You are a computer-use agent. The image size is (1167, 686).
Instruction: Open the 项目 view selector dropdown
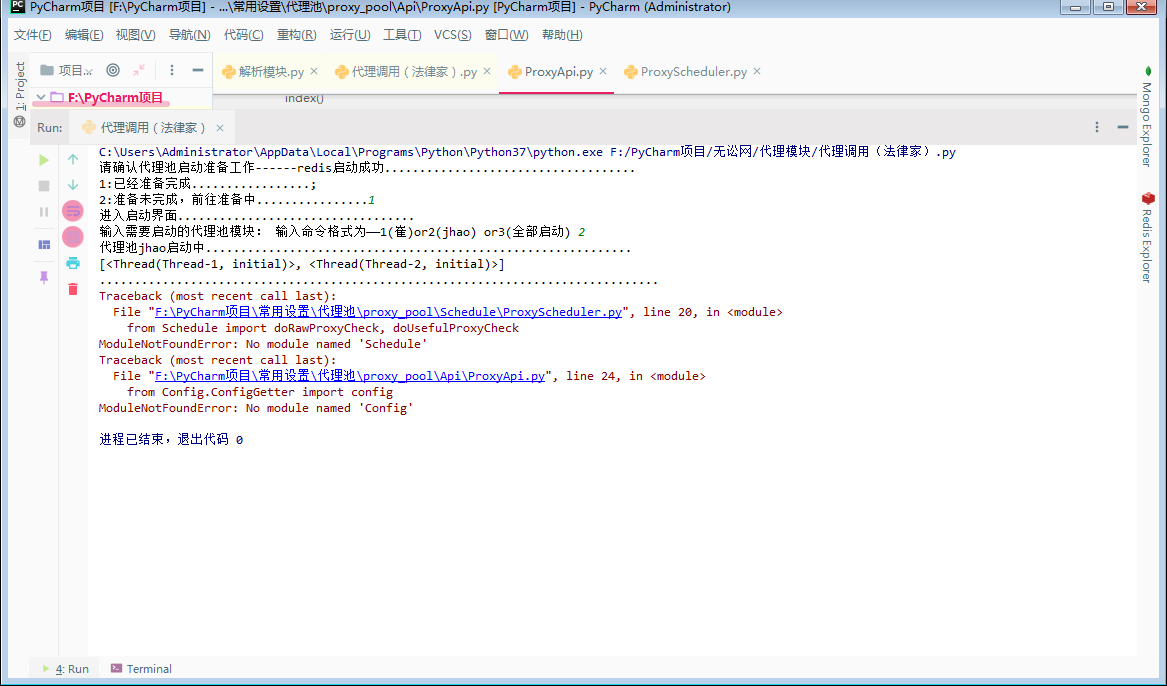pyautogui.click(x=67, y=70)
